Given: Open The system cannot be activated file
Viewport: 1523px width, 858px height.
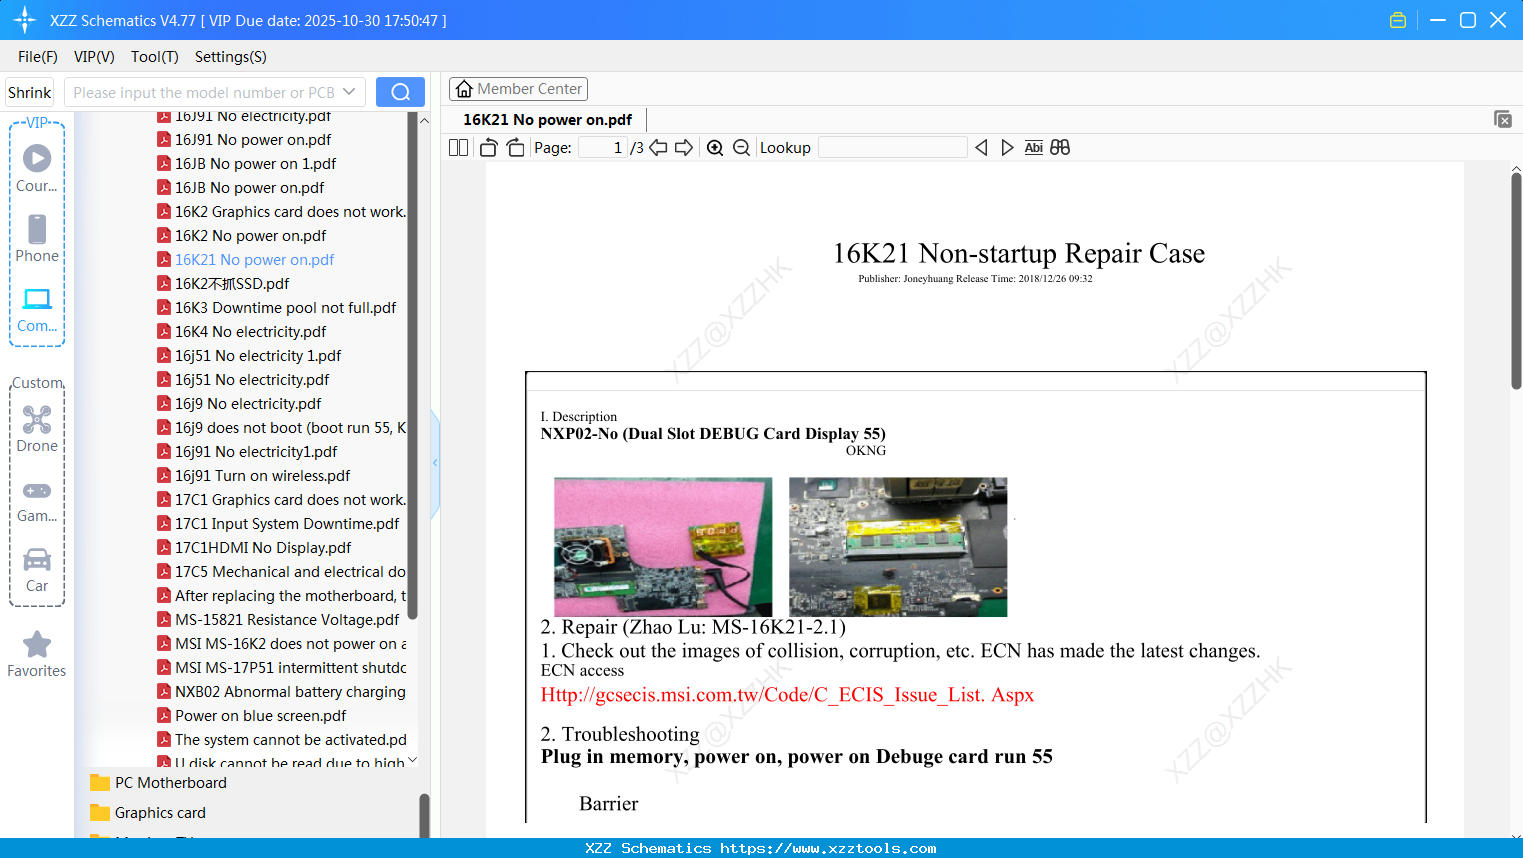Looking at the screenshot, I should 282,740.
